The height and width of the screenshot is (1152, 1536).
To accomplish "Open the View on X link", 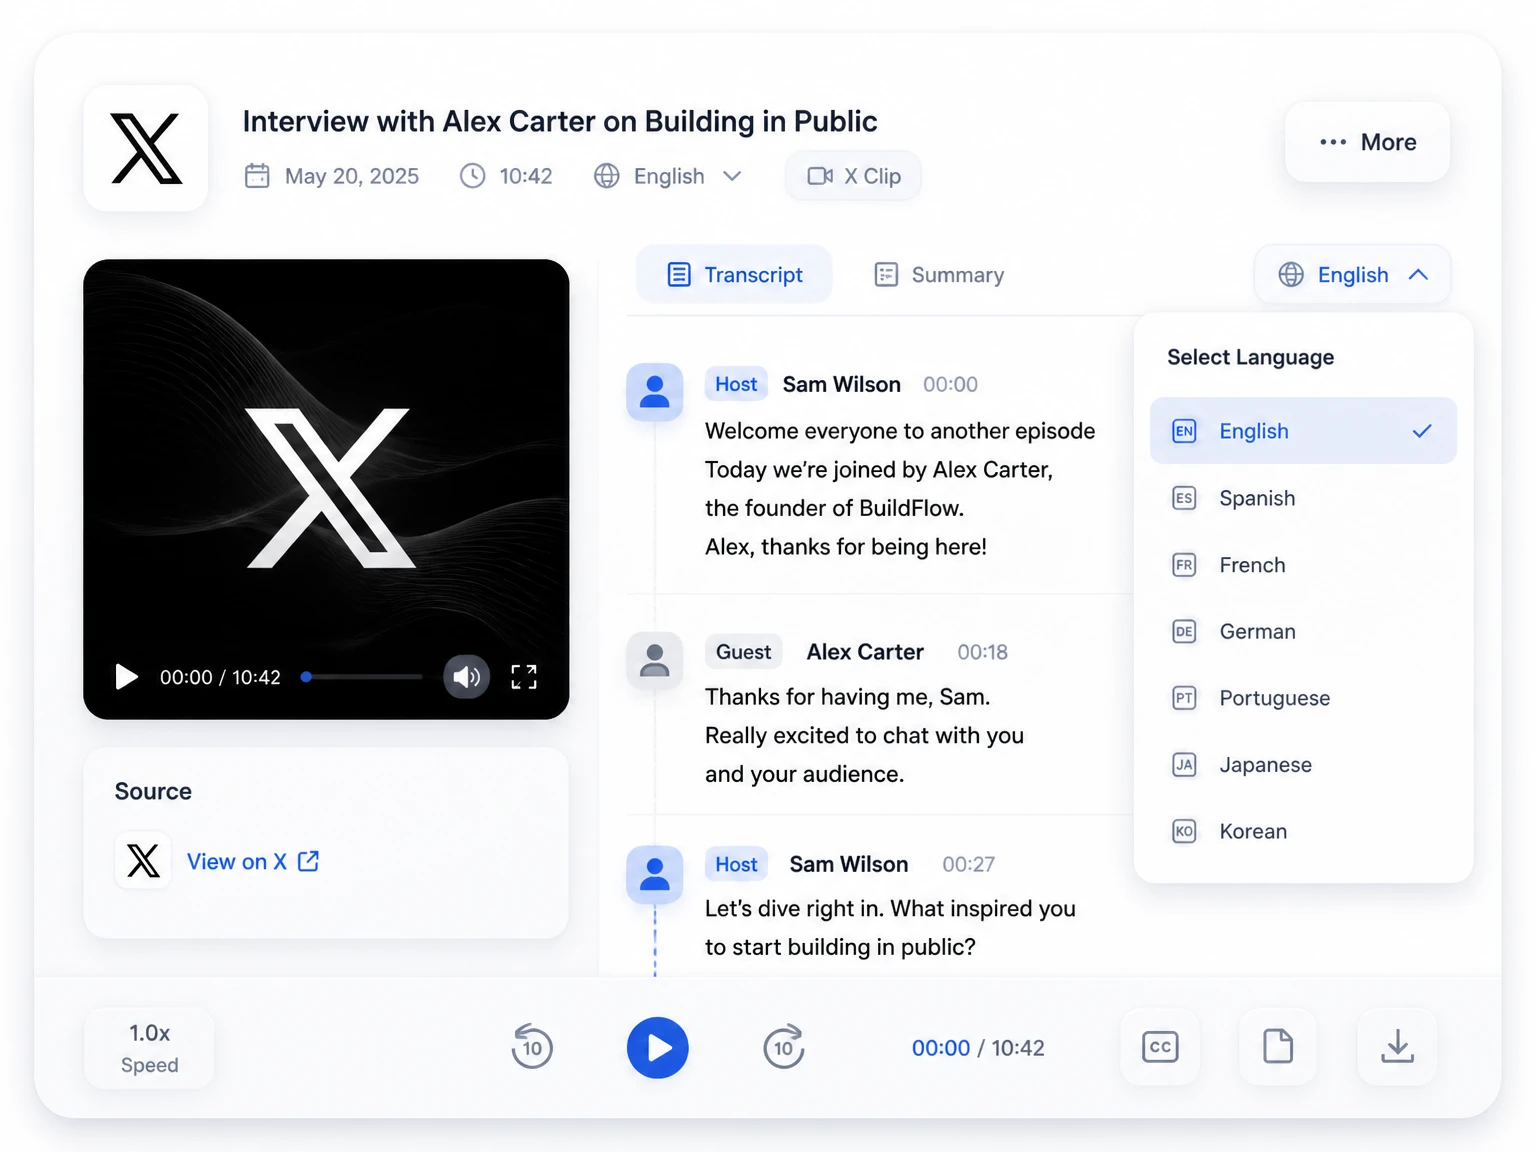I will tap(252, 861).
